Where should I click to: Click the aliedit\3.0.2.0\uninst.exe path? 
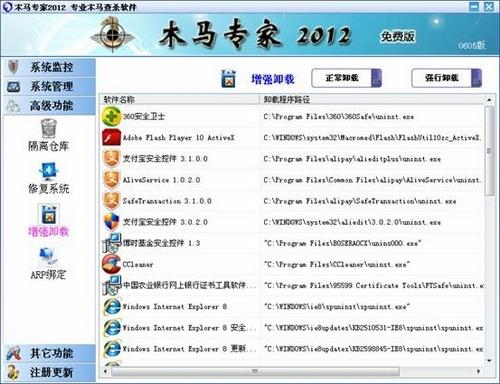pos(352,222)
